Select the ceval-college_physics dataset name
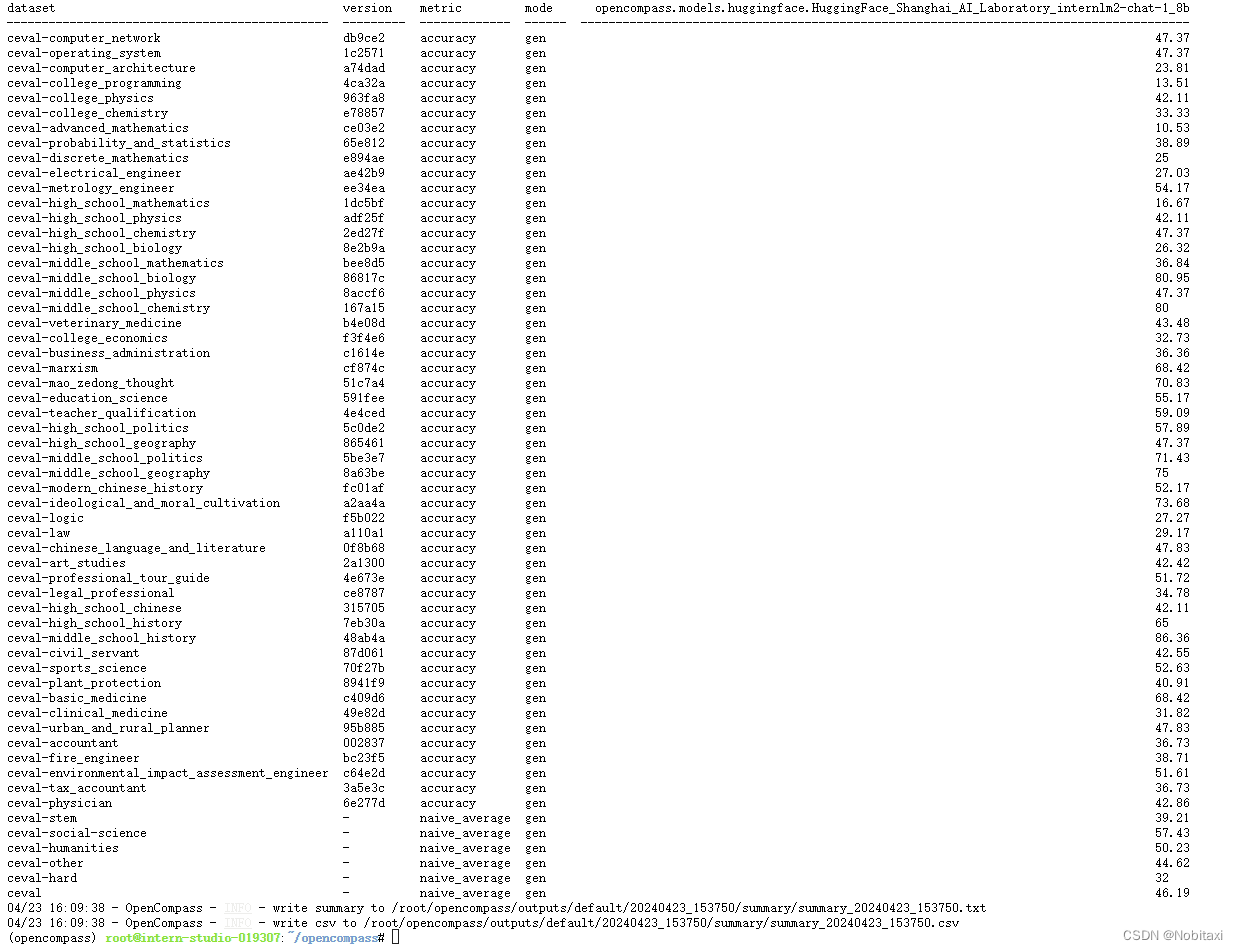Viewport: 1238px width, 950px height. click(80, 98)
